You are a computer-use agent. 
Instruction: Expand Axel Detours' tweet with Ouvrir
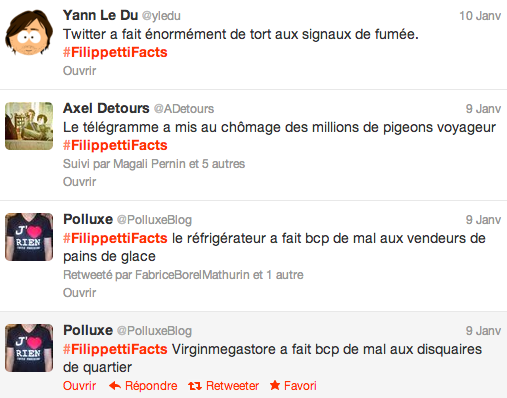click(x=80, y=182)
